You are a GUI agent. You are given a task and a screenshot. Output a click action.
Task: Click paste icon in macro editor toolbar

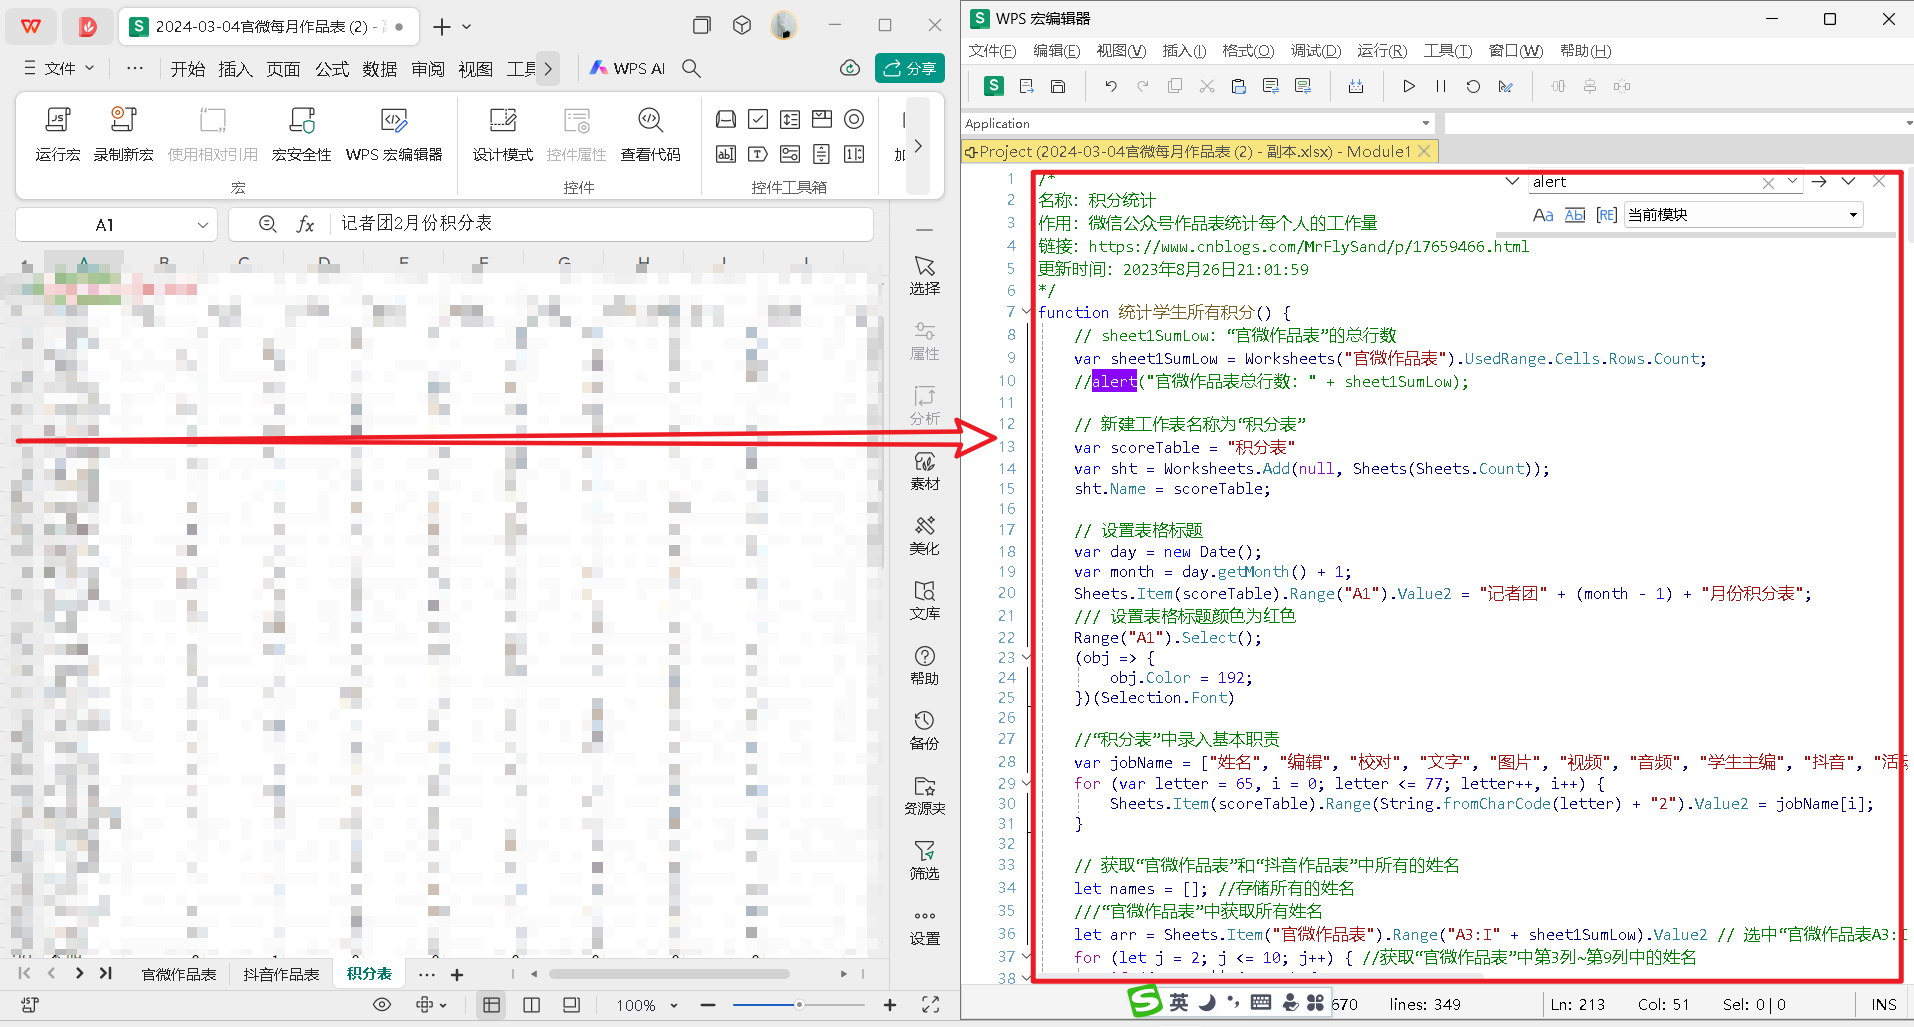tap(1239, 86)
